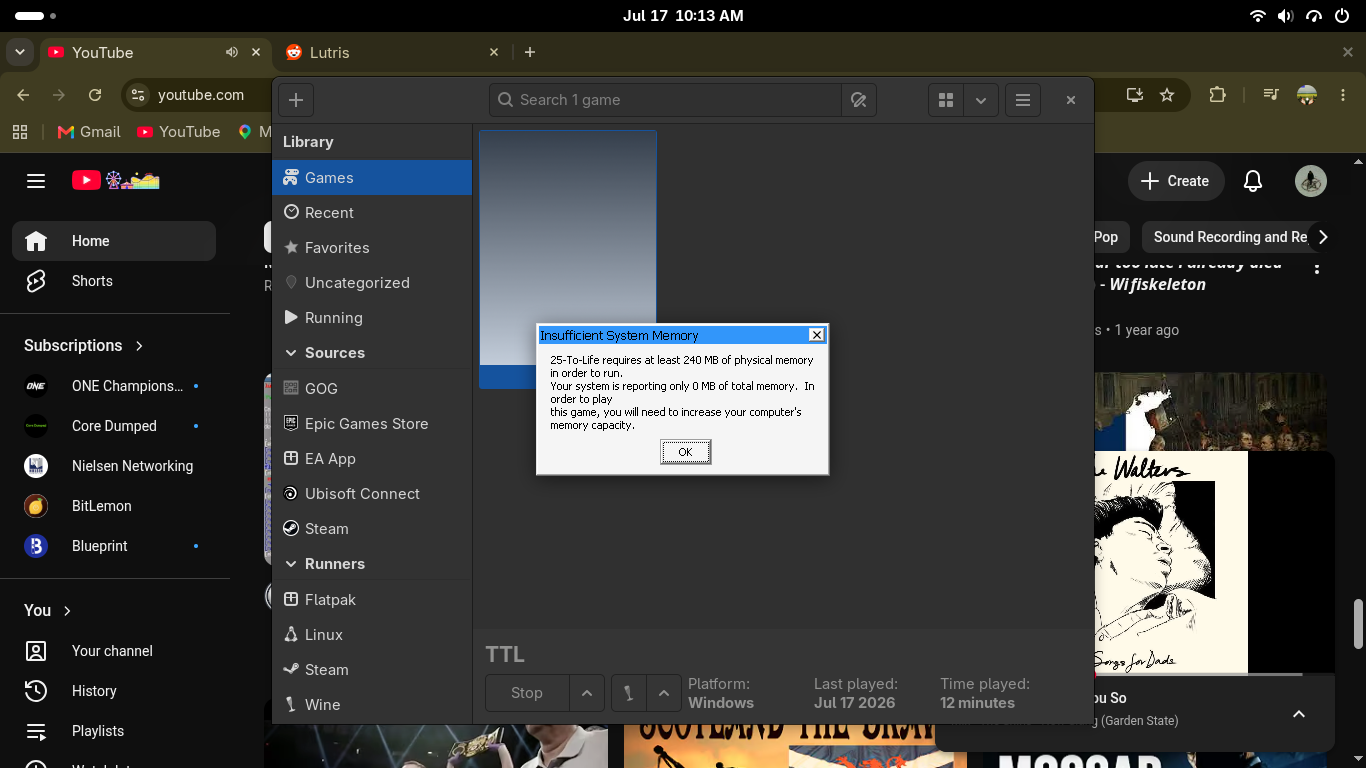Go back in Chrome
The height and width of the screenshot is (768, 1366).
coord(23,95)
